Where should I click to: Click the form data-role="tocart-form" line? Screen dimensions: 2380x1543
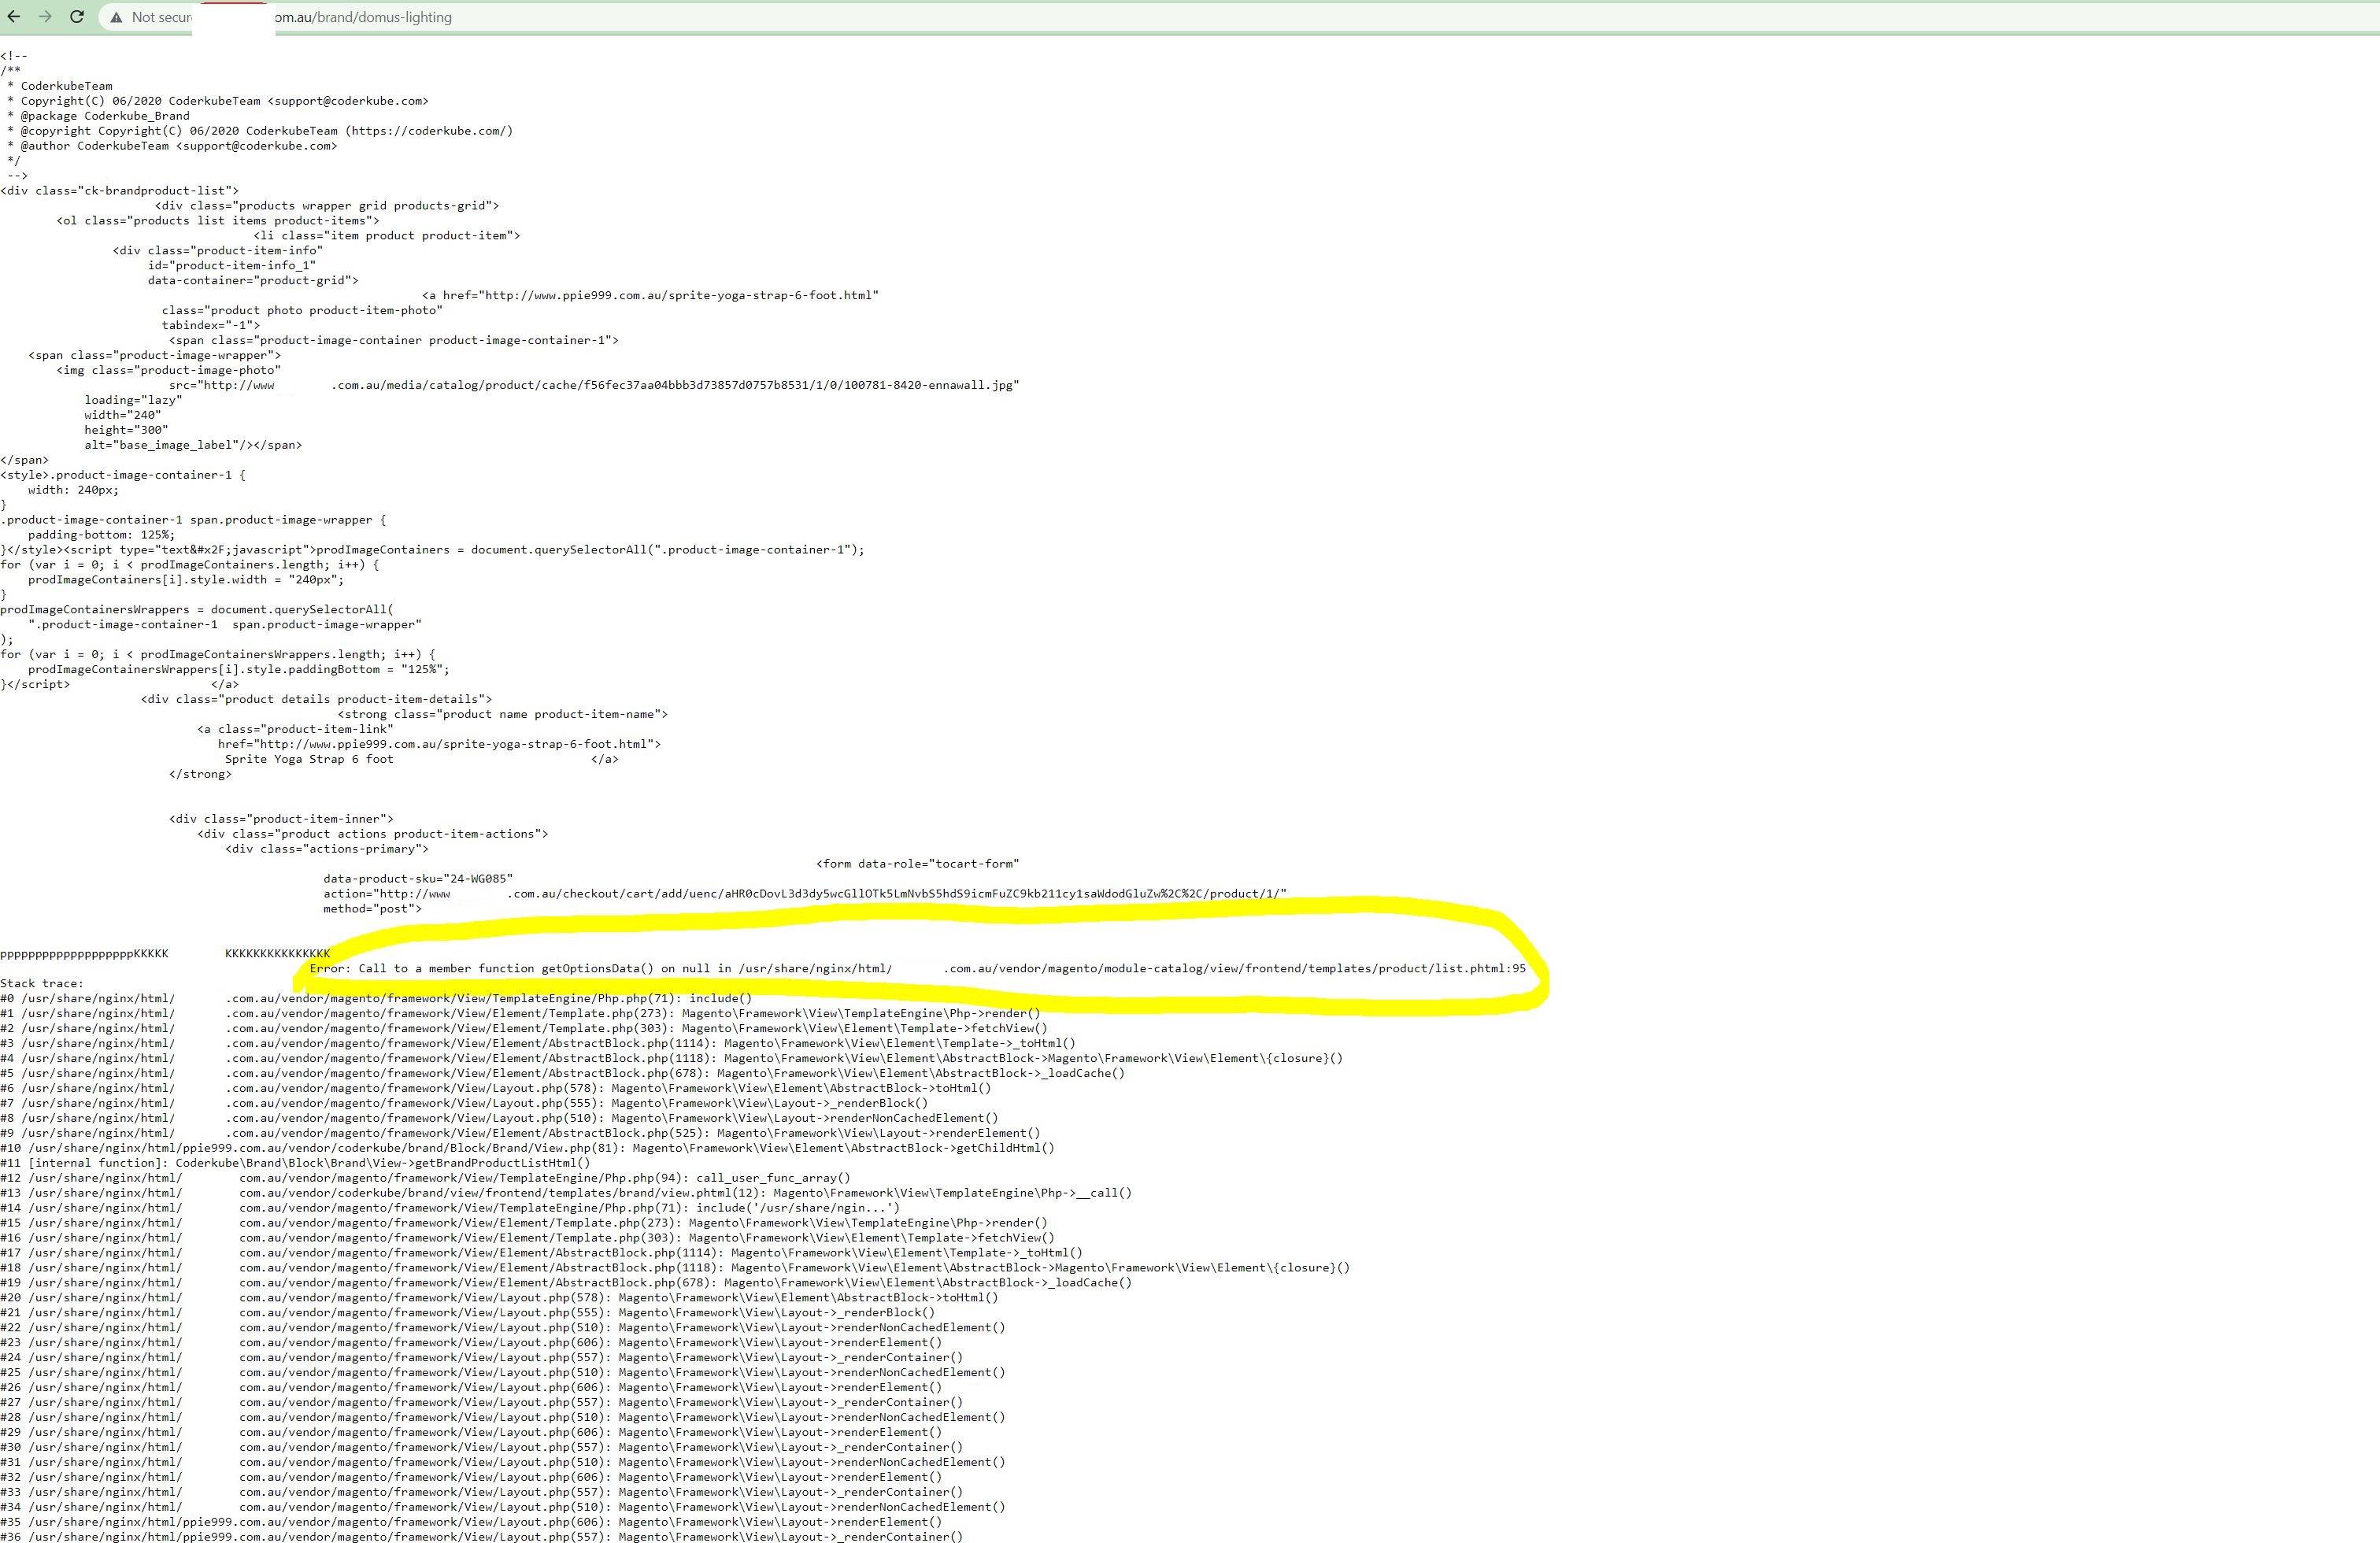click(x=917, y=863)
